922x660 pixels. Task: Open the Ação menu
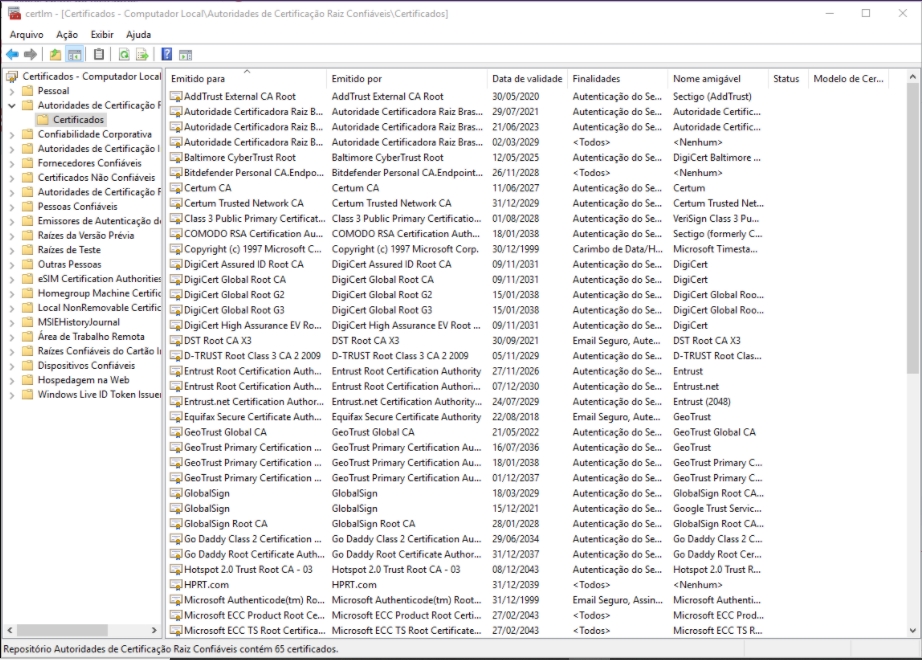[67, 35]
